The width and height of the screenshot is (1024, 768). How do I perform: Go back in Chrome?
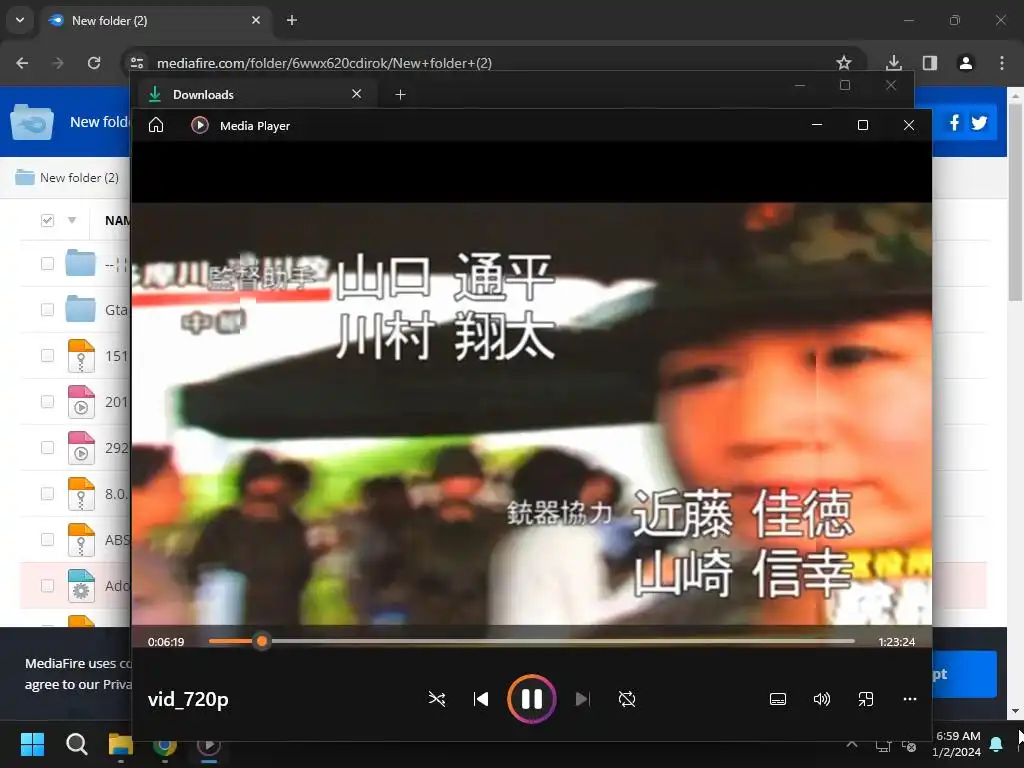(x=22, y=63)
